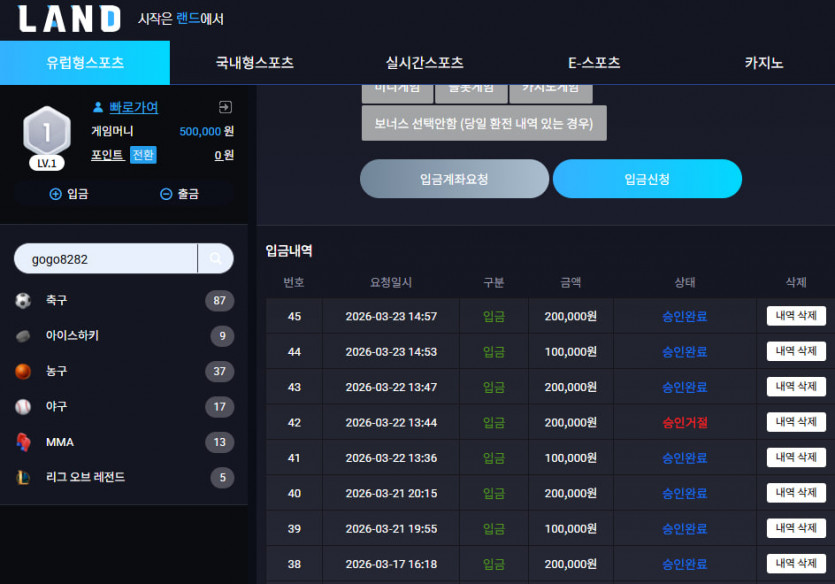Click the LV.1 level badge
The image size is (835, 584).
point(47,163)
